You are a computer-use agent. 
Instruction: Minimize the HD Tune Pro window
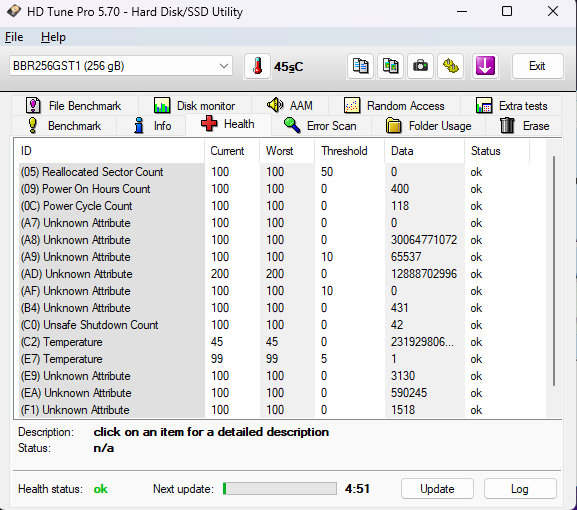(462, 11)
